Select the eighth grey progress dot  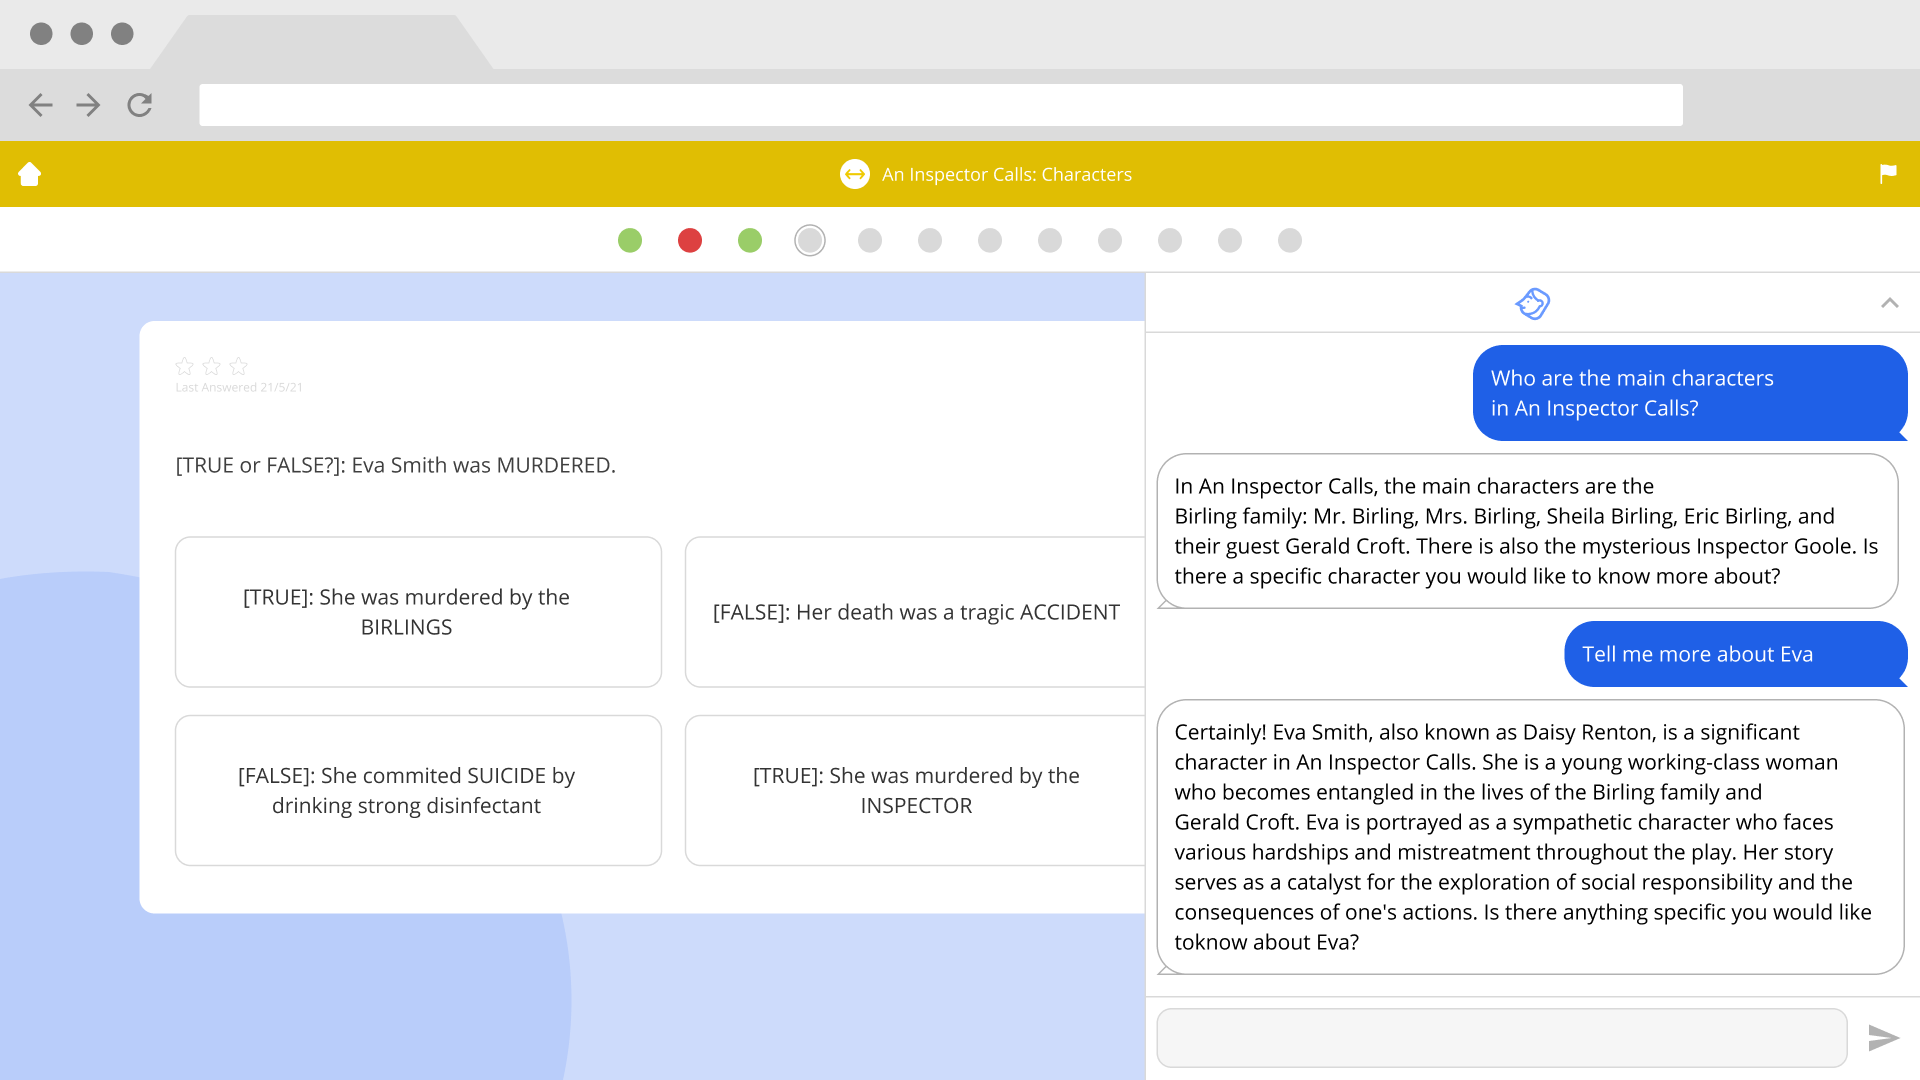(x=1050, y=240)
